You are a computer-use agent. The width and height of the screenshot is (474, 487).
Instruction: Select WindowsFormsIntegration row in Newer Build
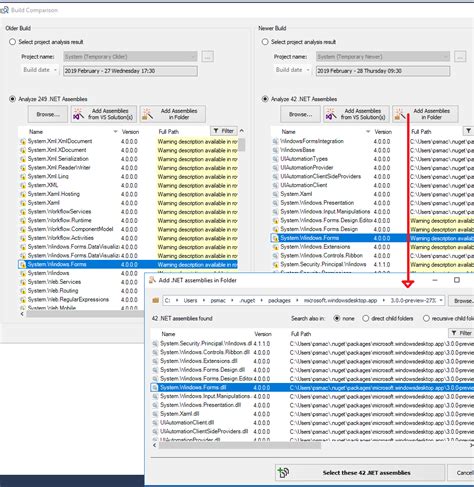coord(372,141)
